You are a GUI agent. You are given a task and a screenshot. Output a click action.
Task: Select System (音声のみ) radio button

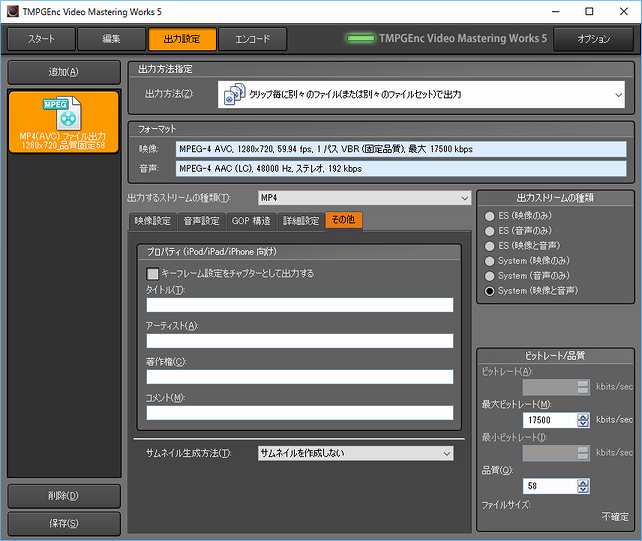click(489, 276)
